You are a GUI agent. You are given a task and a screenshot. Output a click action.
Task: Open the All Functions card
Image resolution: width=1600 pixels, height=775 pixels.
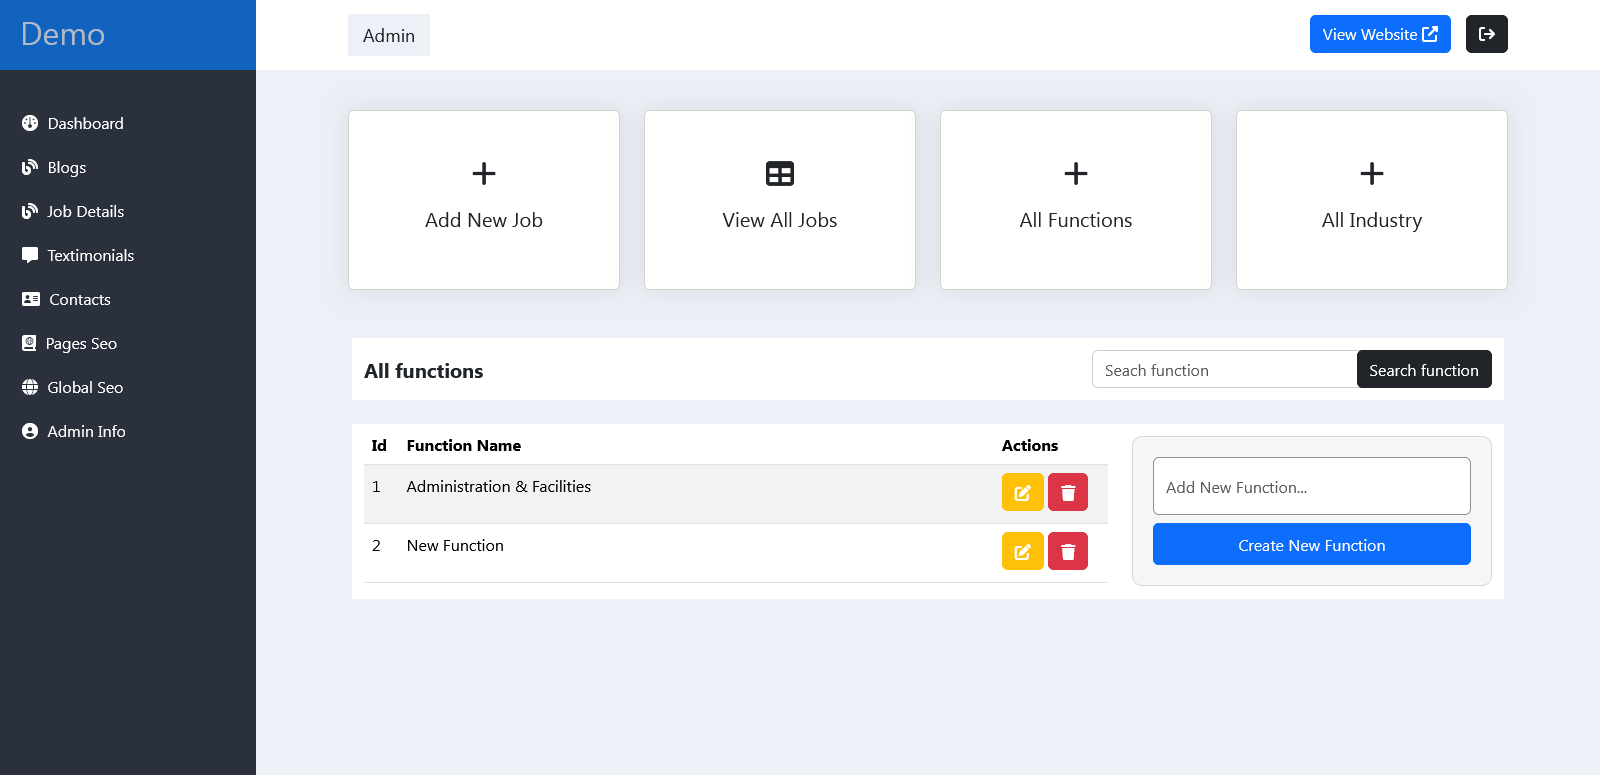pos(1075,200)
